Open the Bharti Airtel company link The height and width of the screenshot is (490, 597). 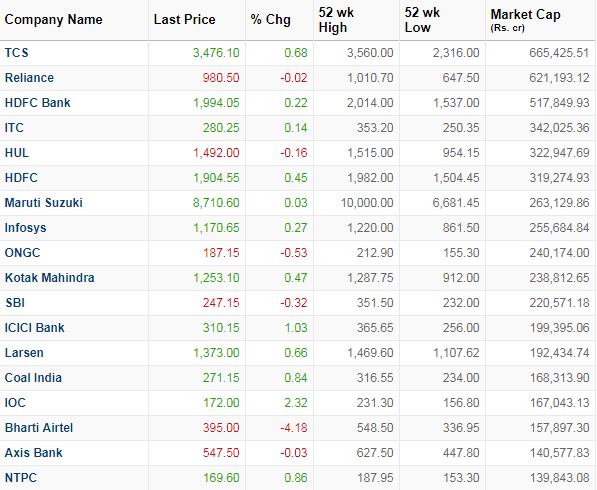point(38,428)
